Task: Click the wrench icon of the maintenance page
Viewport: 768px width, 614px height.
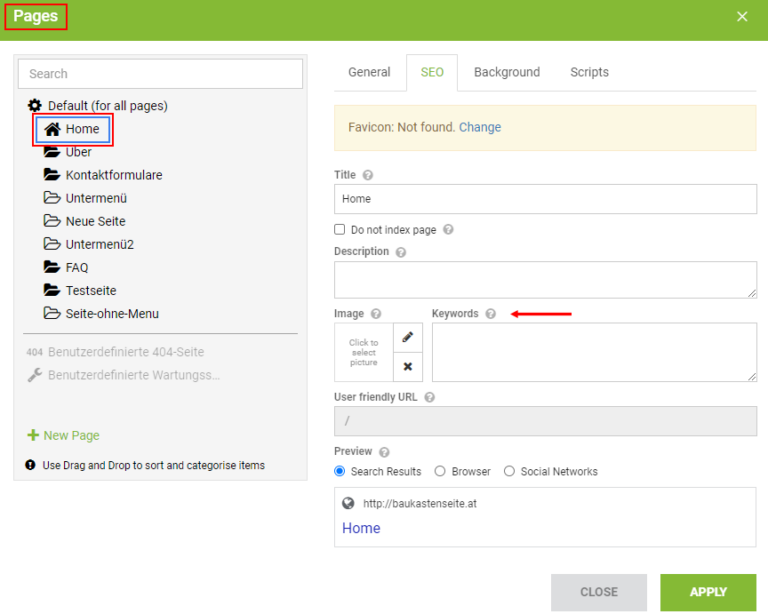Action: pyautogui.click(x=35, y=375)
